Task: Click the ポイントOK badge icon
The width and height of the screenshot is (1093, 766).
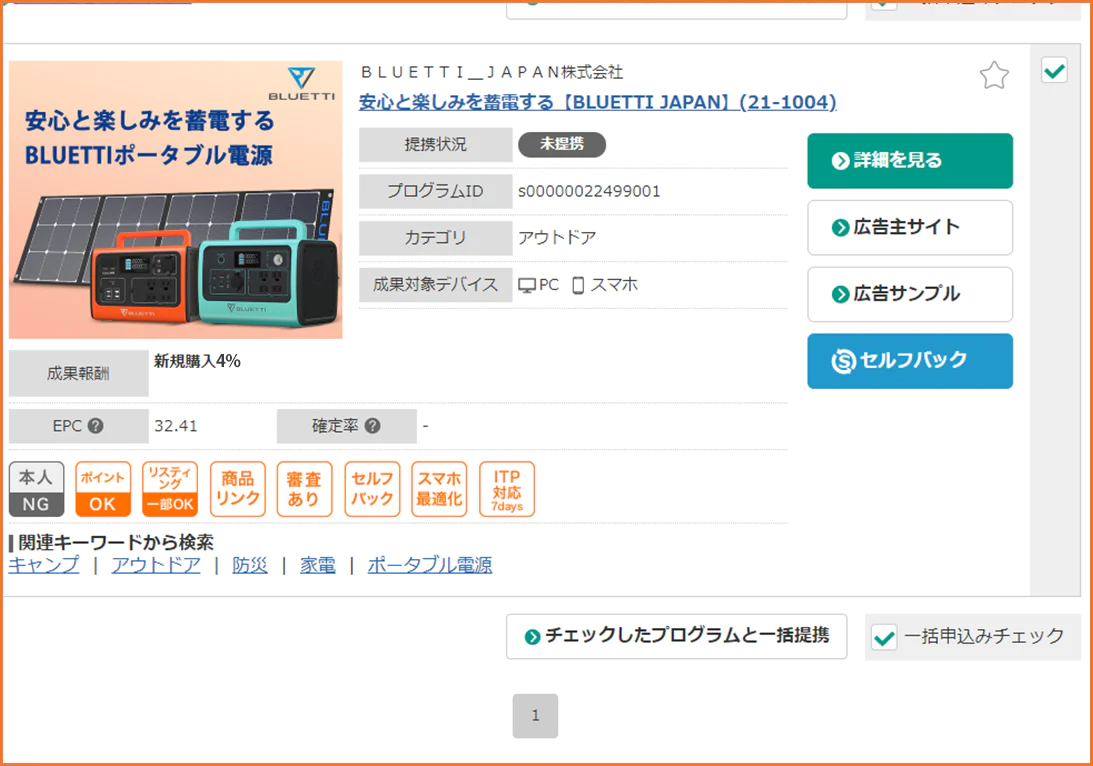Action: pyautogui.click(x=102, y=489)
